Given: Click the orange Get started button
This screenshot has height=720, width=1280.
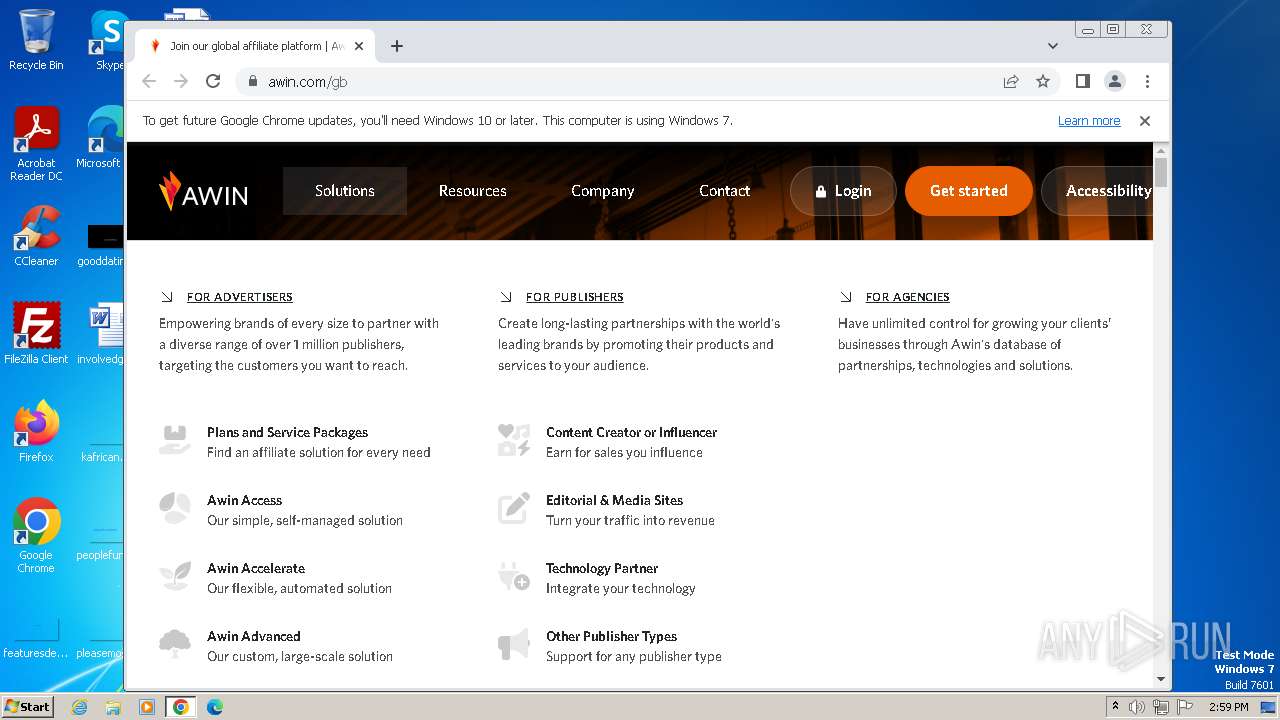Looking at the screenshot, I should (969, 191).
